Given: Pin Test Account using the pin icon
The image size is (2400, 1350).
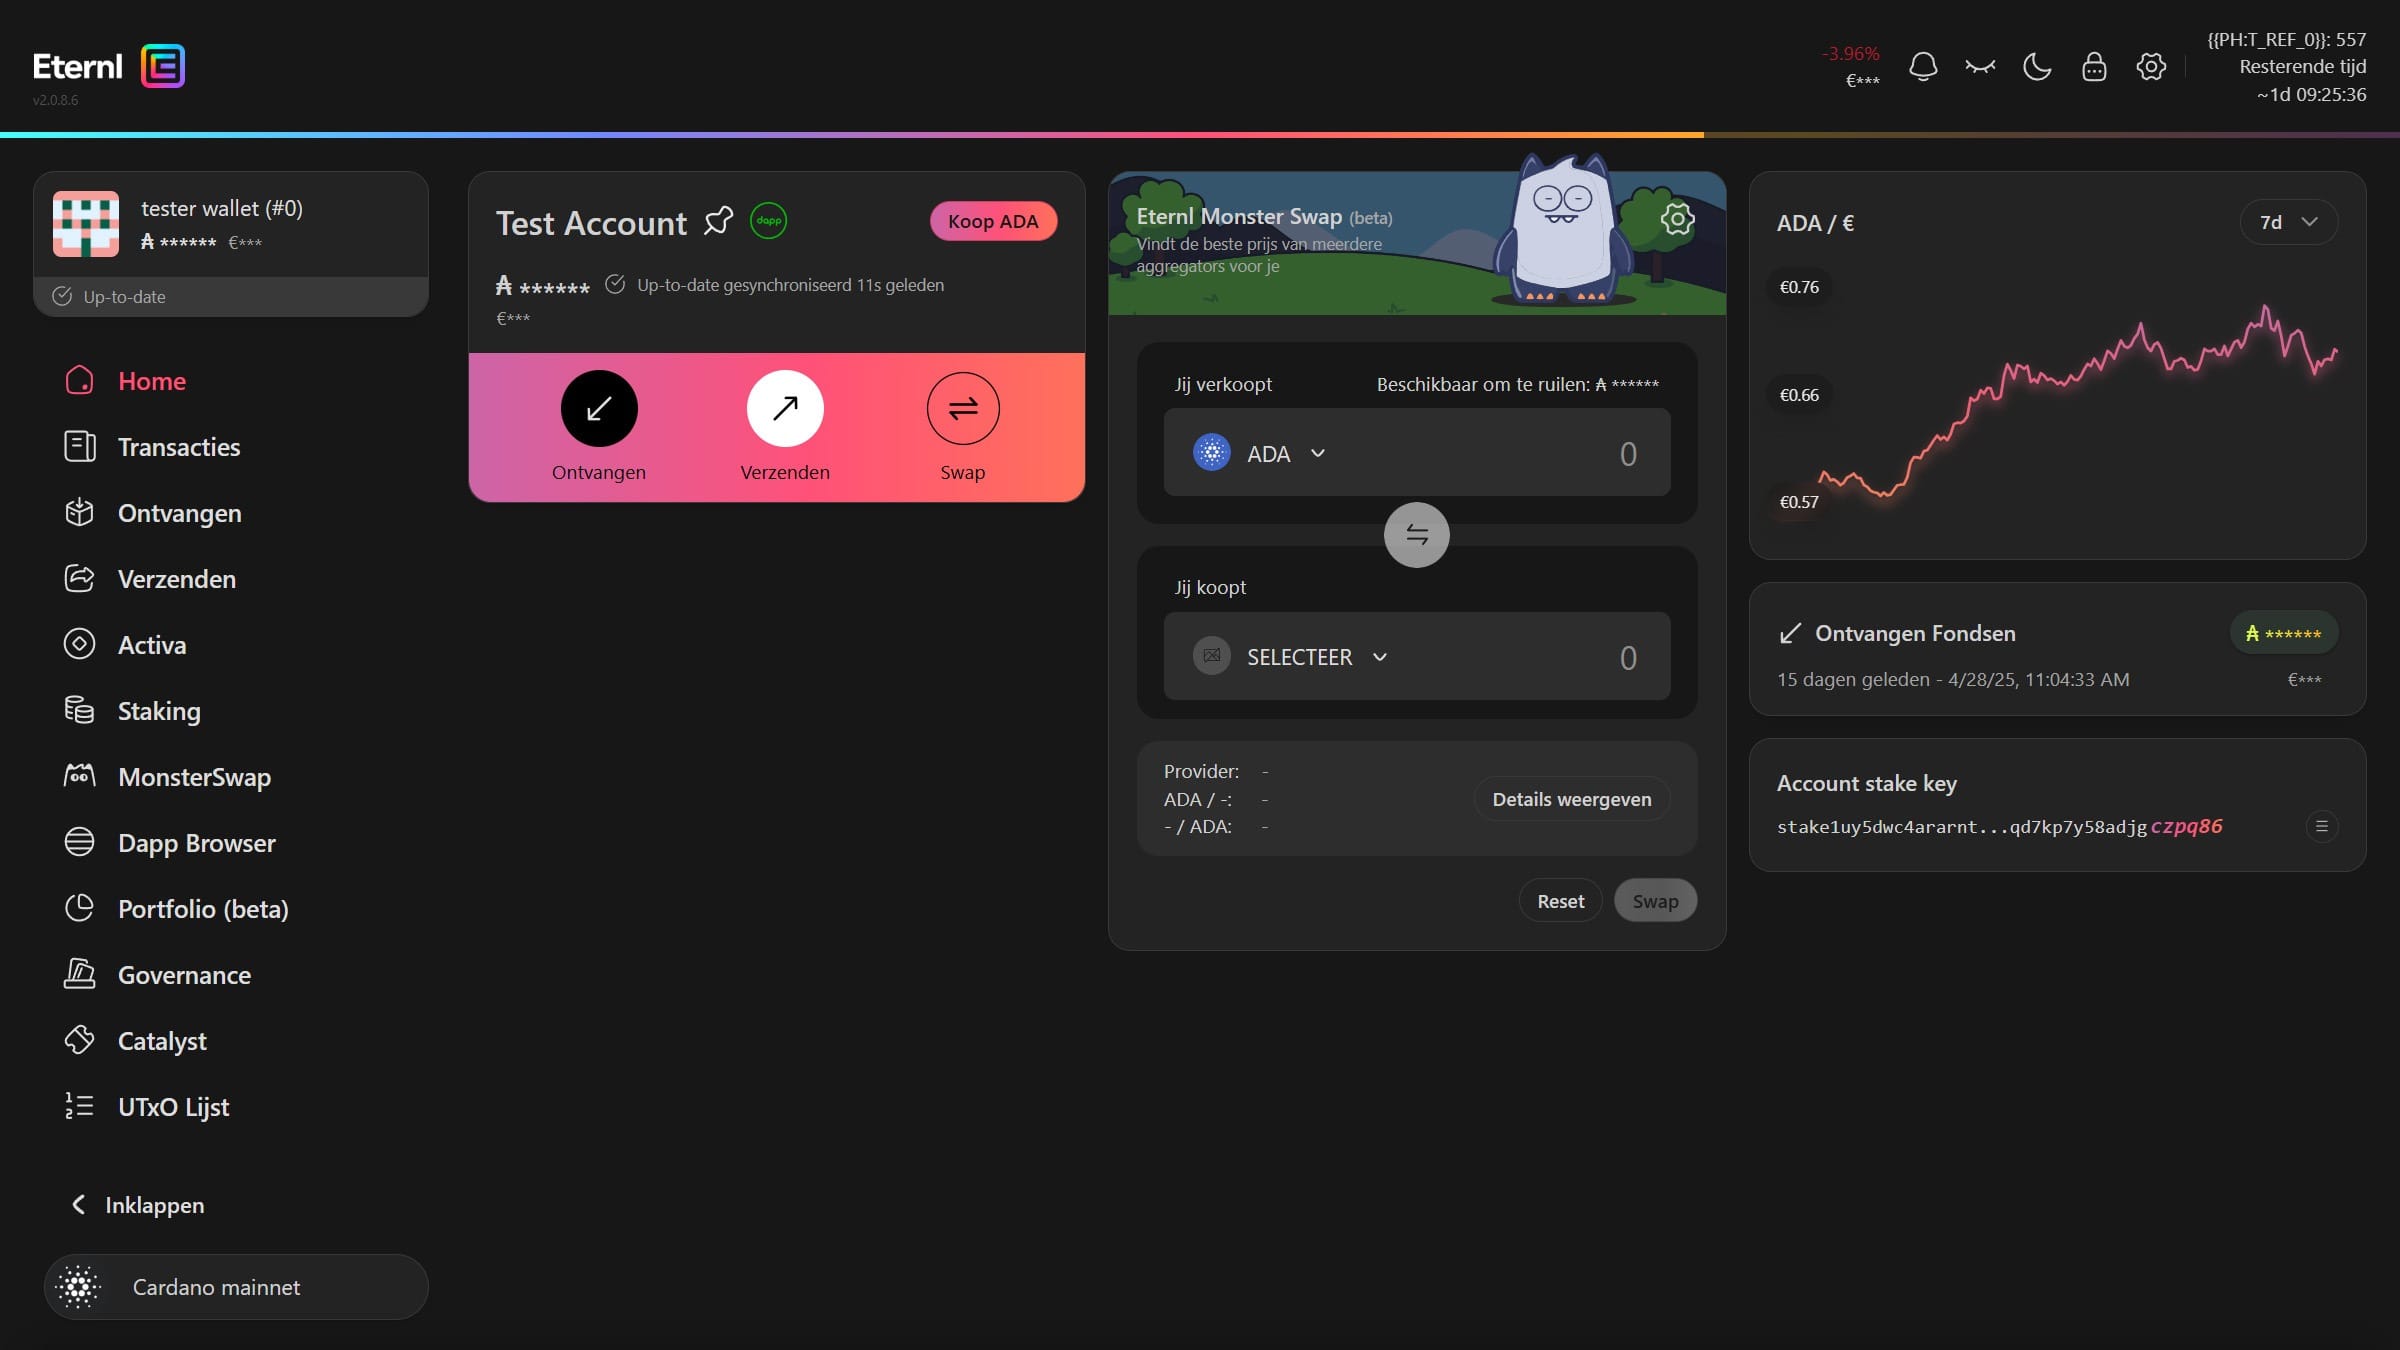Looking at the screenshot, I should pyautogui.click(x=718, y=221).
